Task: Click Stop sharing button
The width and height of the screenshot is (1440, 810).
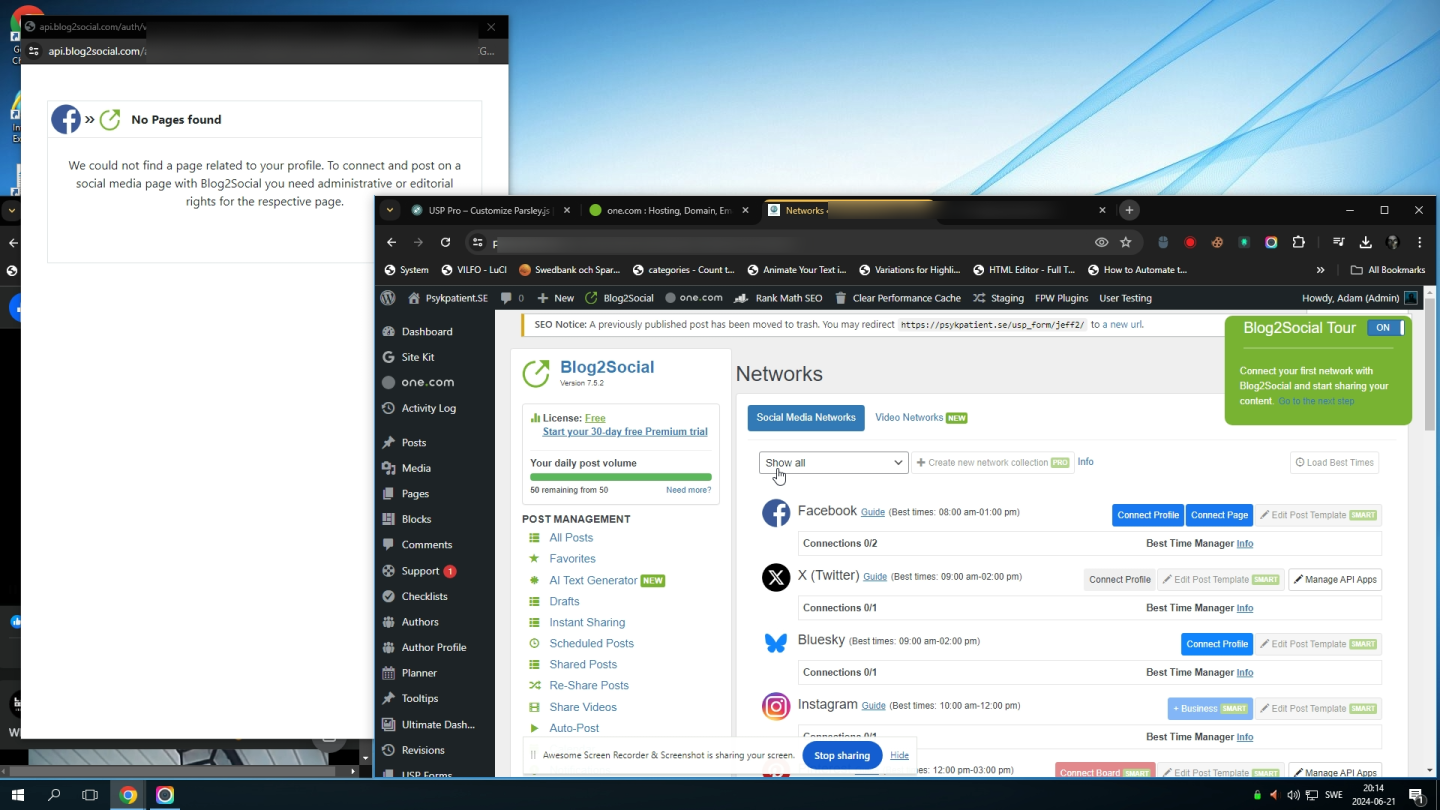Action: tap(842, 756)
